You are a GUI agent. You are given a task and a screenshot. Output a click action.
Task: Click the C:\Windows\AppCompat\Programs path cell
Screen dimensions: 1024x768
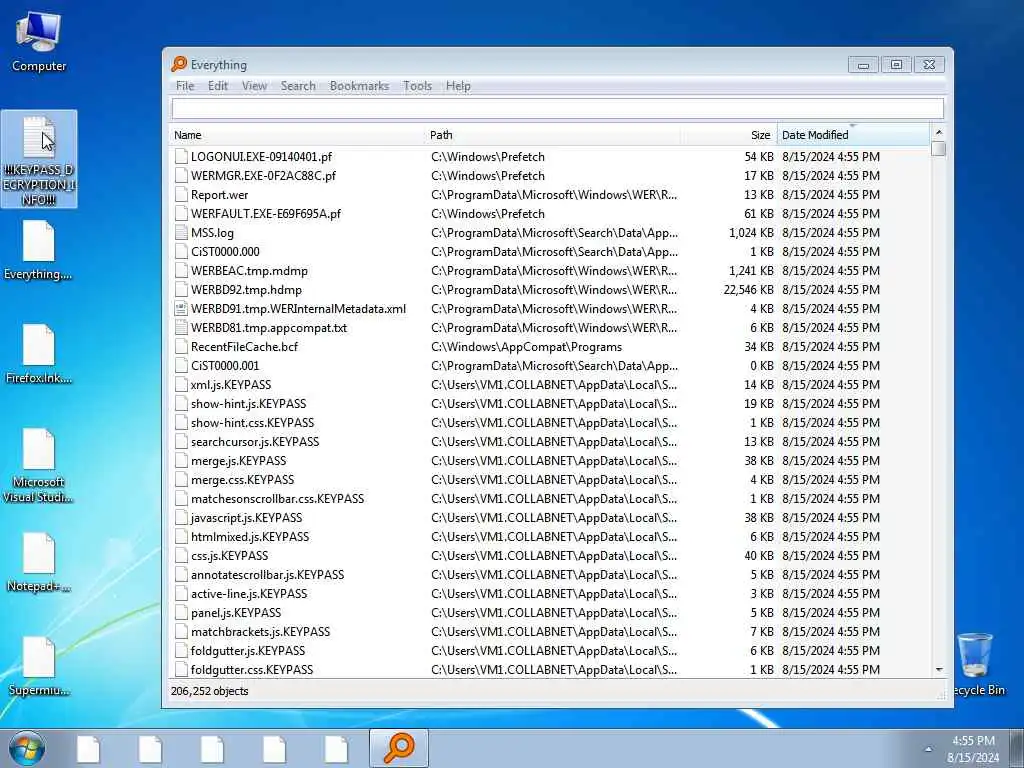point(526,347)
